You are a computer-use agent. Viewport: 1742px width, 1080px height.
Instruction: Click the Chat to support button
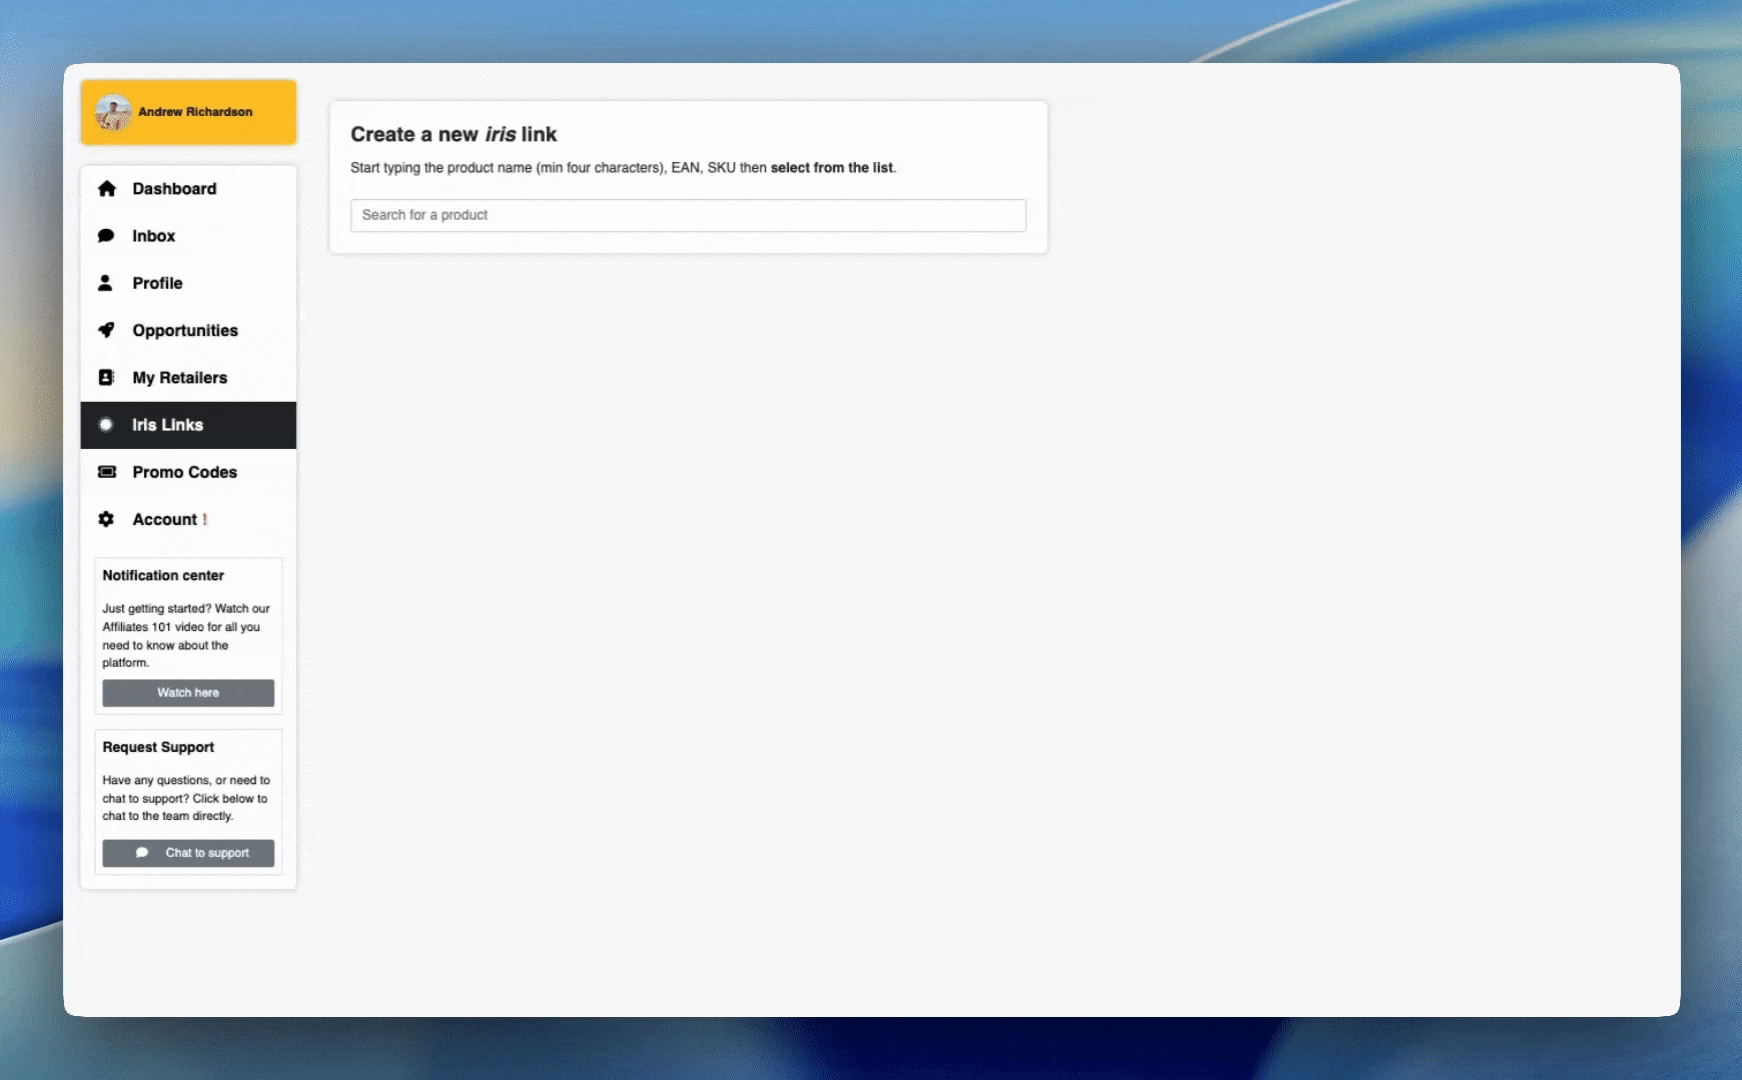[187, 853]
